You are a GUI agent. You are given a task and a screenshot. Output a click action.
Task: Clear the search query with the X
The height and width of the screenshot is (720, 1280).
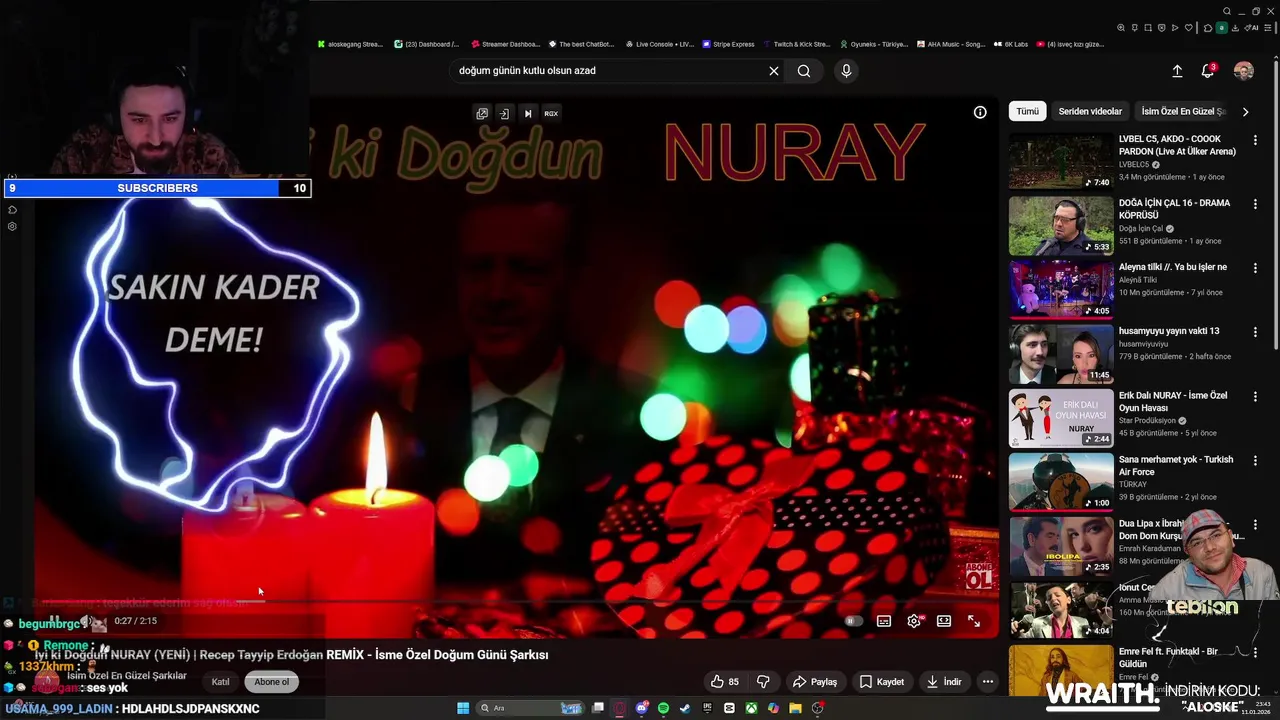click(773, 71)
